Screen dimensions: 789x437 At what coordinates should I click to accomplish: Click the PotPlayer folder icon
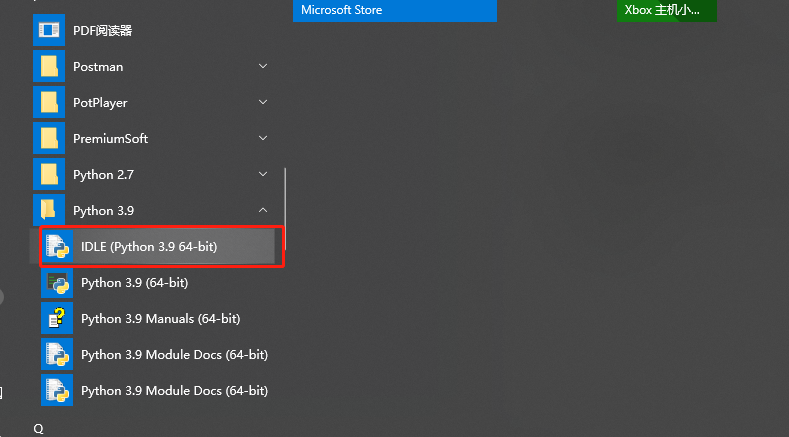[x=49, y=102]
